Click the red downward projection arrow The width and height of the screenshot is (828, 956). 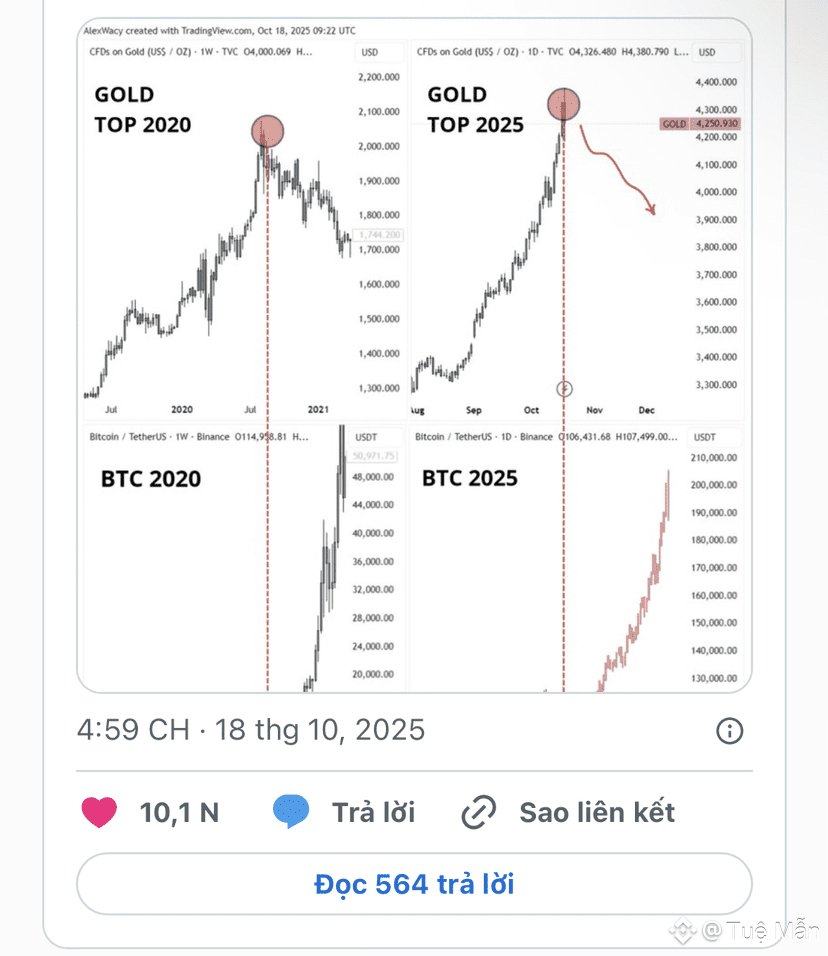[x=620, y=170]
